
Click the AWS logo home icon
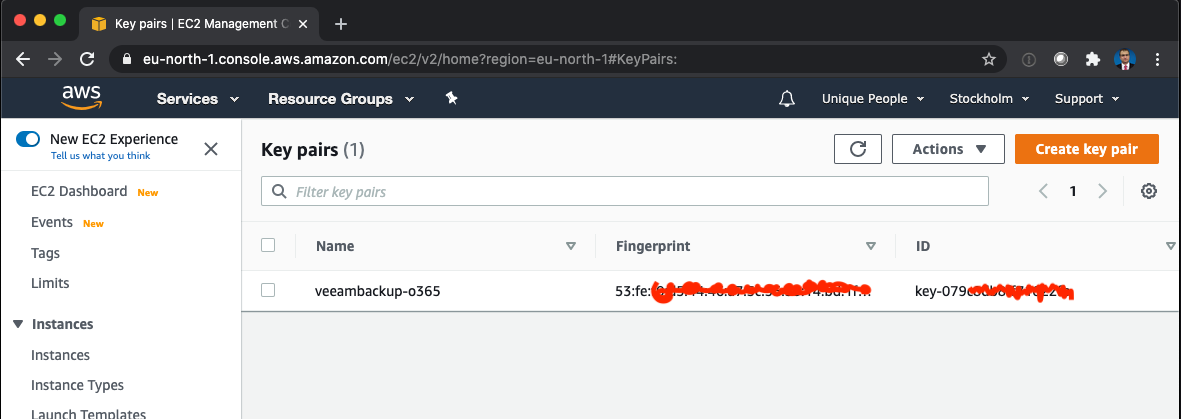81,98
